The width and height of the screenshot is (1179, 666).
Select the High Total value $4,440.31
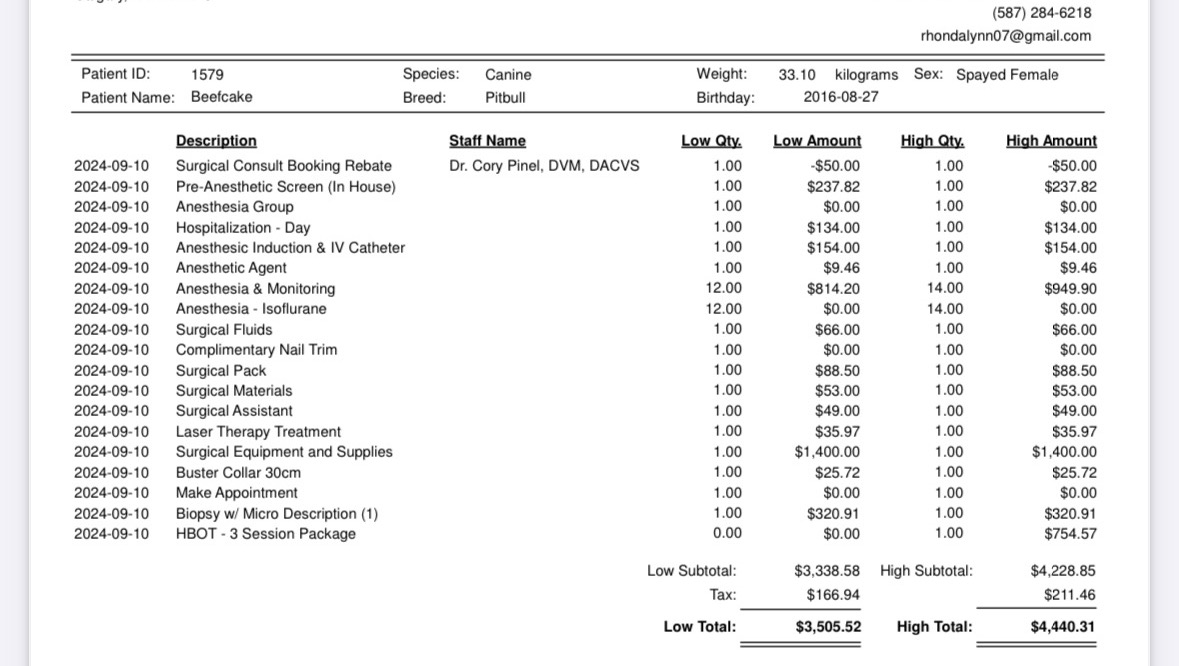click(x=1063, y=626)
